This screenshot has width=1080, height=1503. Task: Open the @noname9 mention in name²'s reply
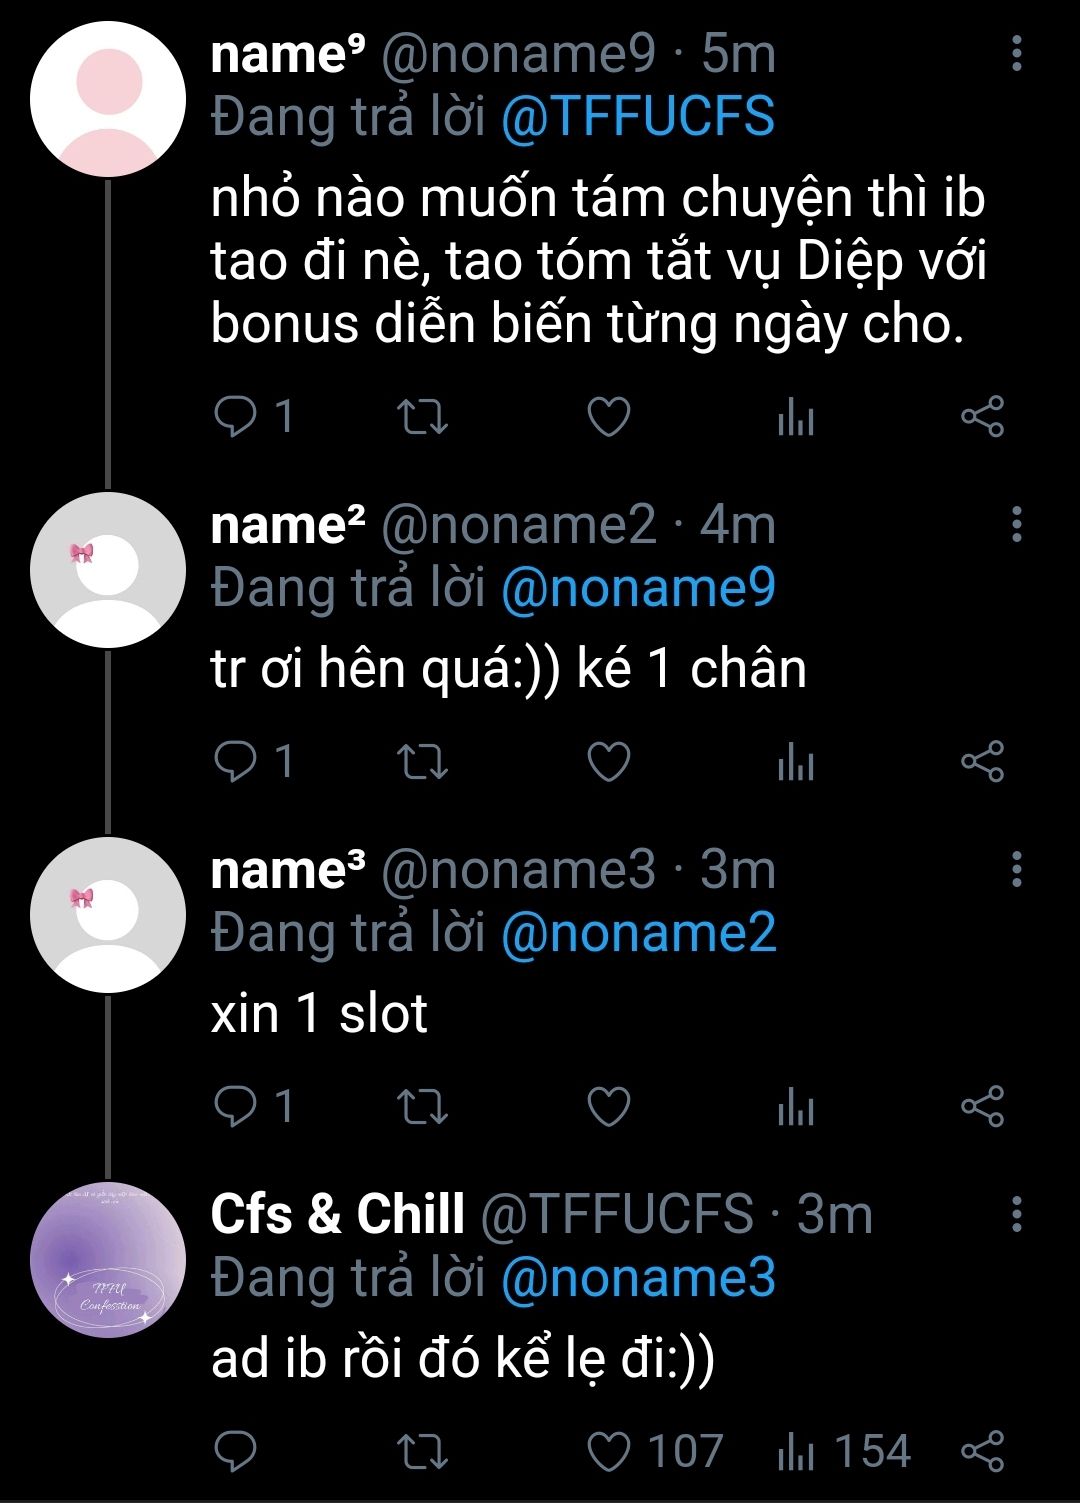637,588
